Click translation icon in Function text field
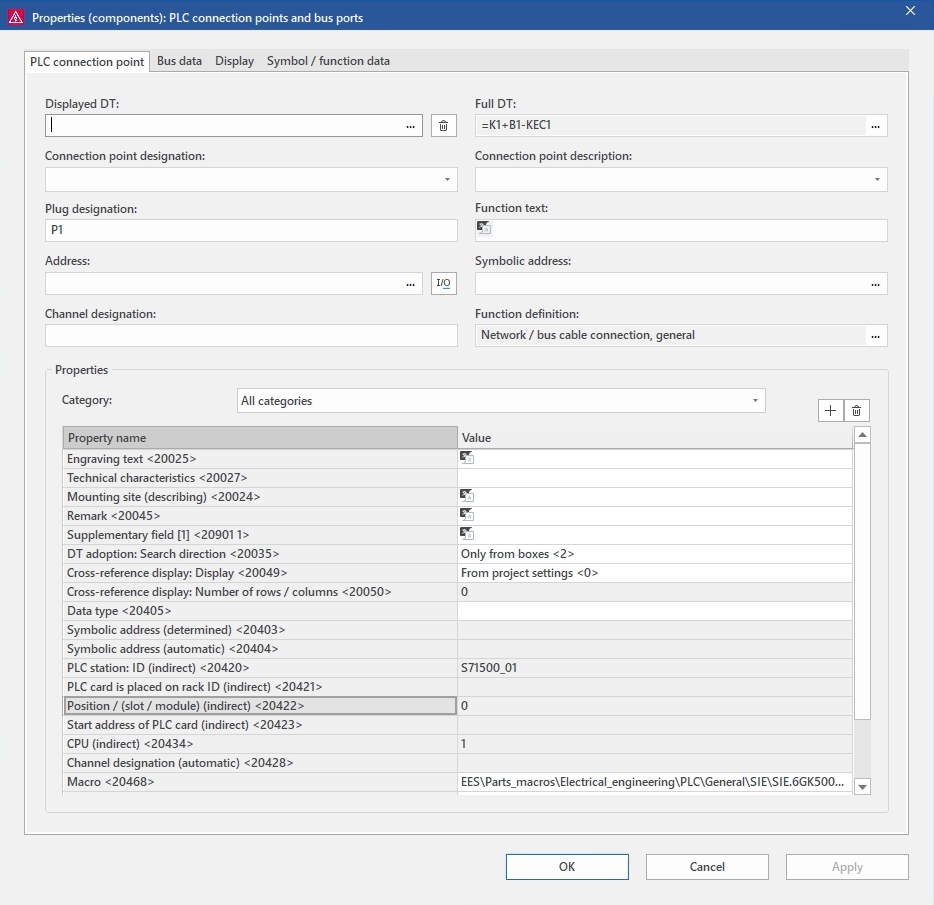 [x=484, y=228]
